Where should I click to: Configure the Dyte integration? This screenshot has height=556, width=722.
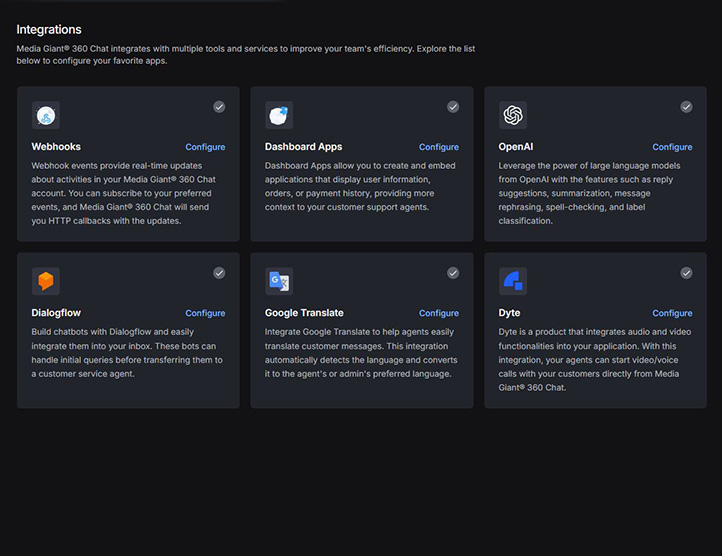[x=672, y=313]
